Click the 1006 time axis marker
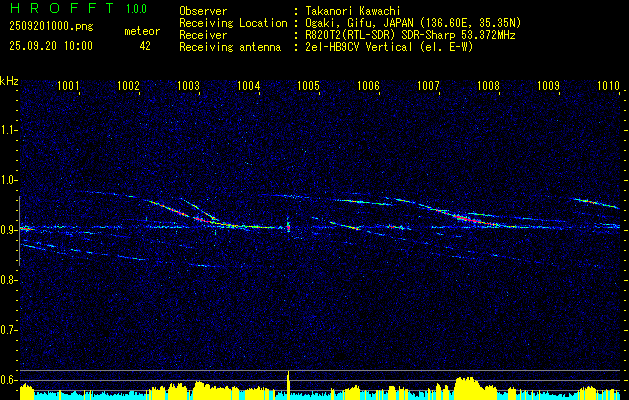 click(368, 85)
